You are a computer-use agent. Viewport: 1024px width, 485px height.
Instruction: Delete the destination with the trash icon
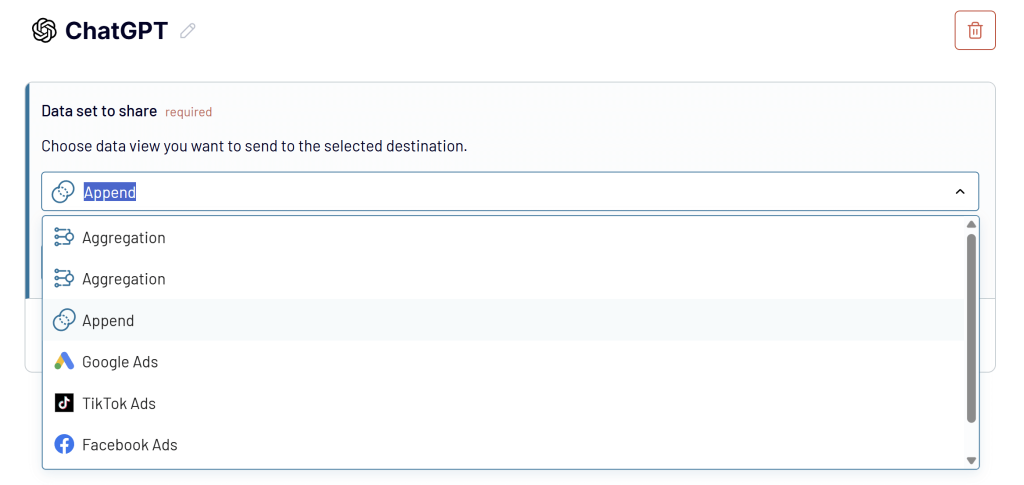click(975, 30)
